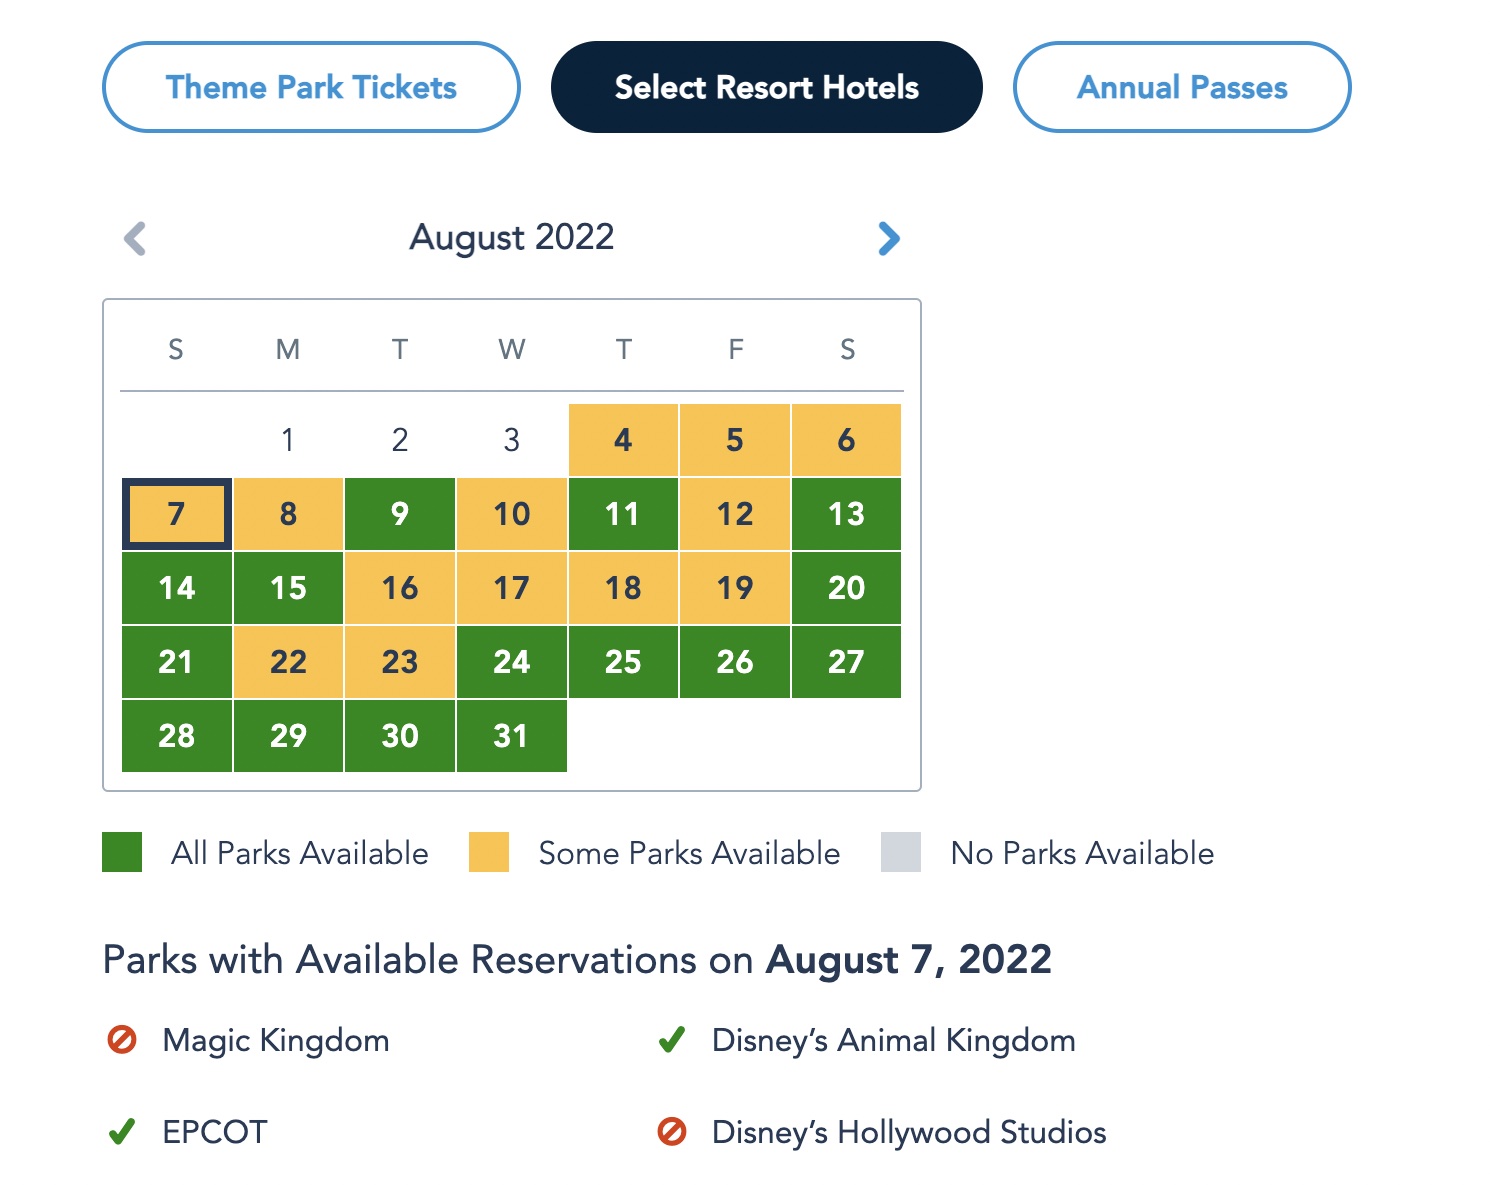Choose the highlighted August 7 date
Viewport: 1490px width, 1190px height.
(x=177, y=514)
